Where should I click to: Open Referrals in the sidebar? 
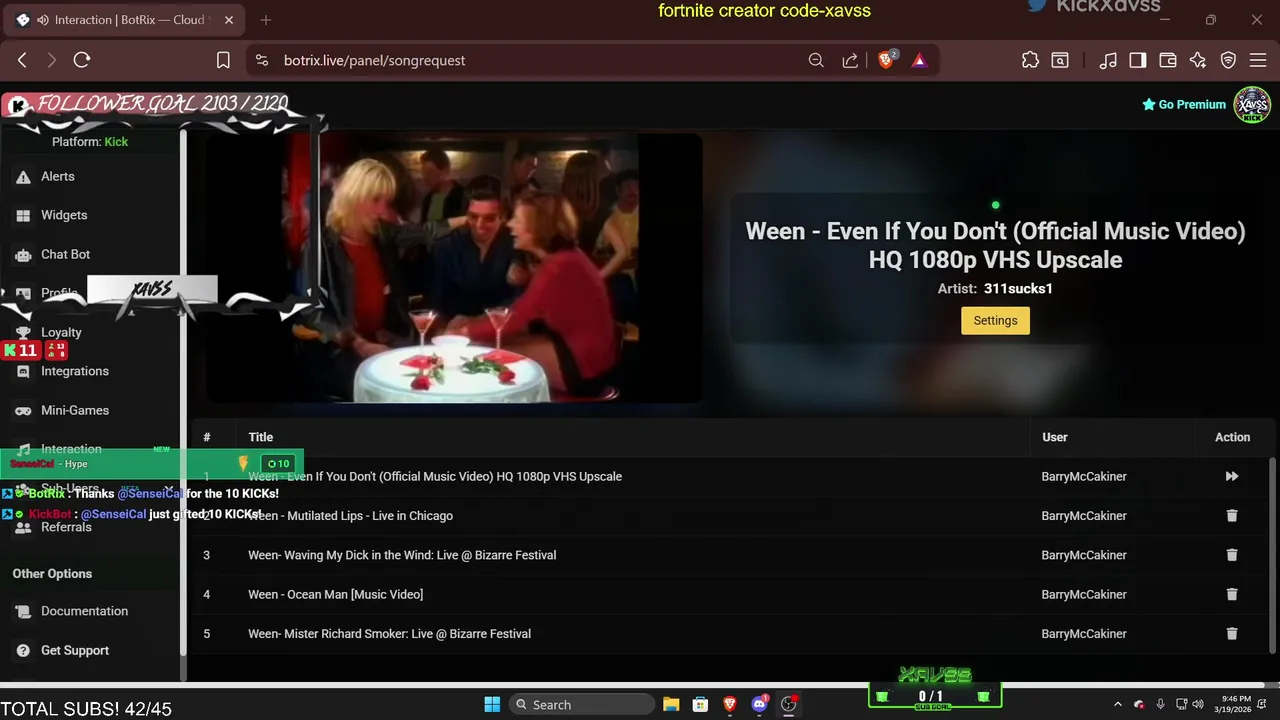pyautogui.click(x=66, y=527)
